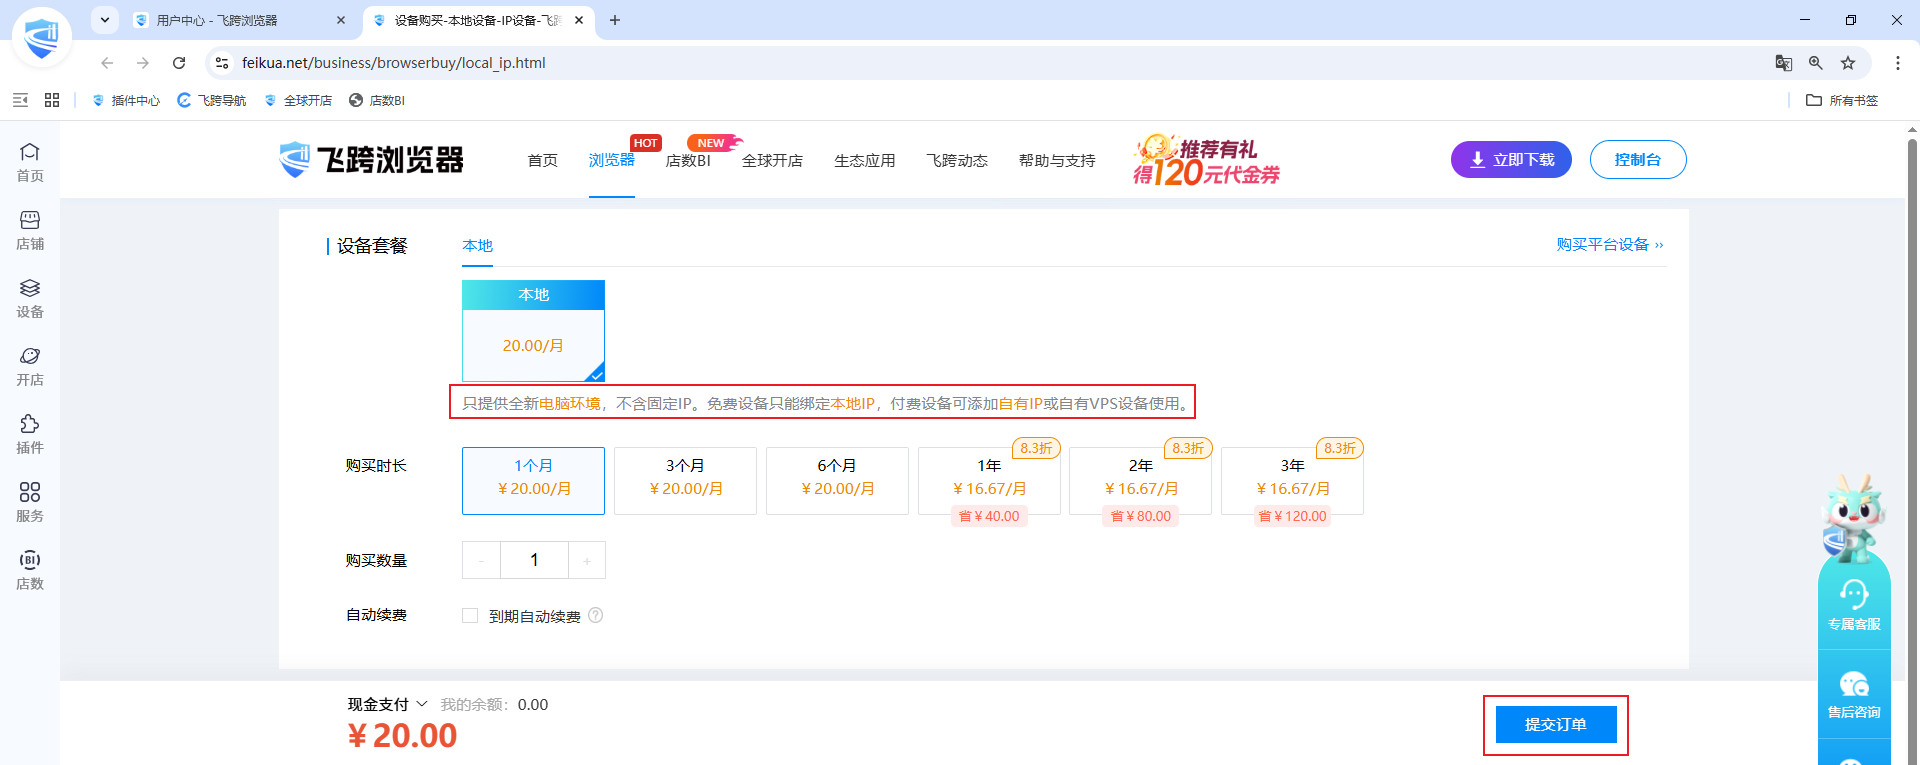Open the 服务 sidebar icon
Image resolution: width=1920 pixels, height=765 pixels.
click(x=30, y=502)
